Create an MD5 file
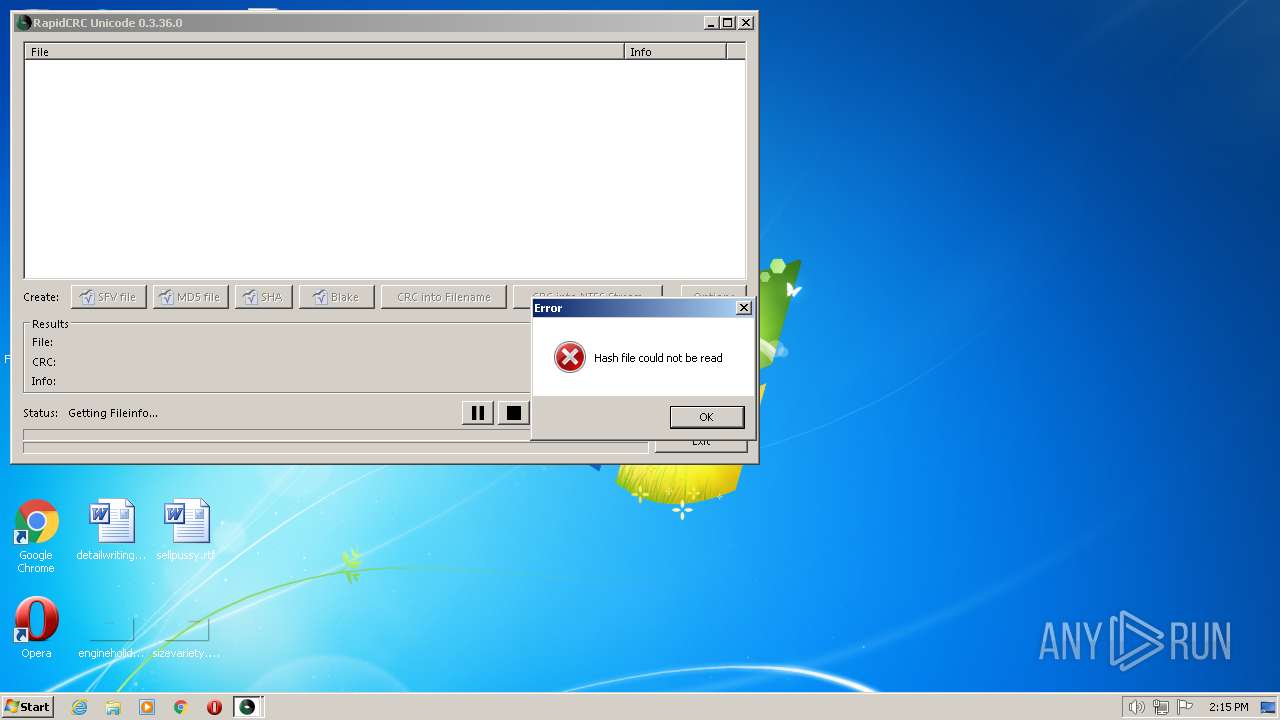1280x720 pixels. [190, 297]
